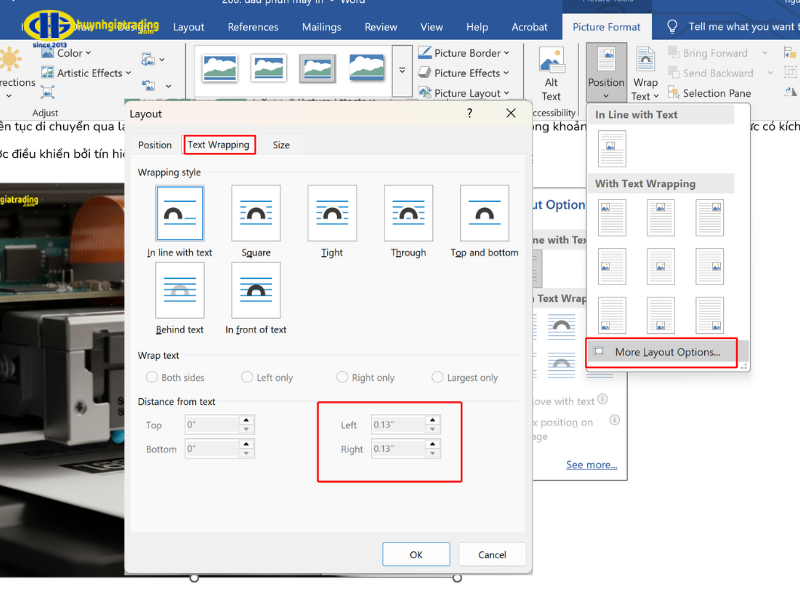Image resolution: width=800 pixels, height=600 pixels.
Task: Pick the Top and bottom wrapping style
Action: coord(484,212)
